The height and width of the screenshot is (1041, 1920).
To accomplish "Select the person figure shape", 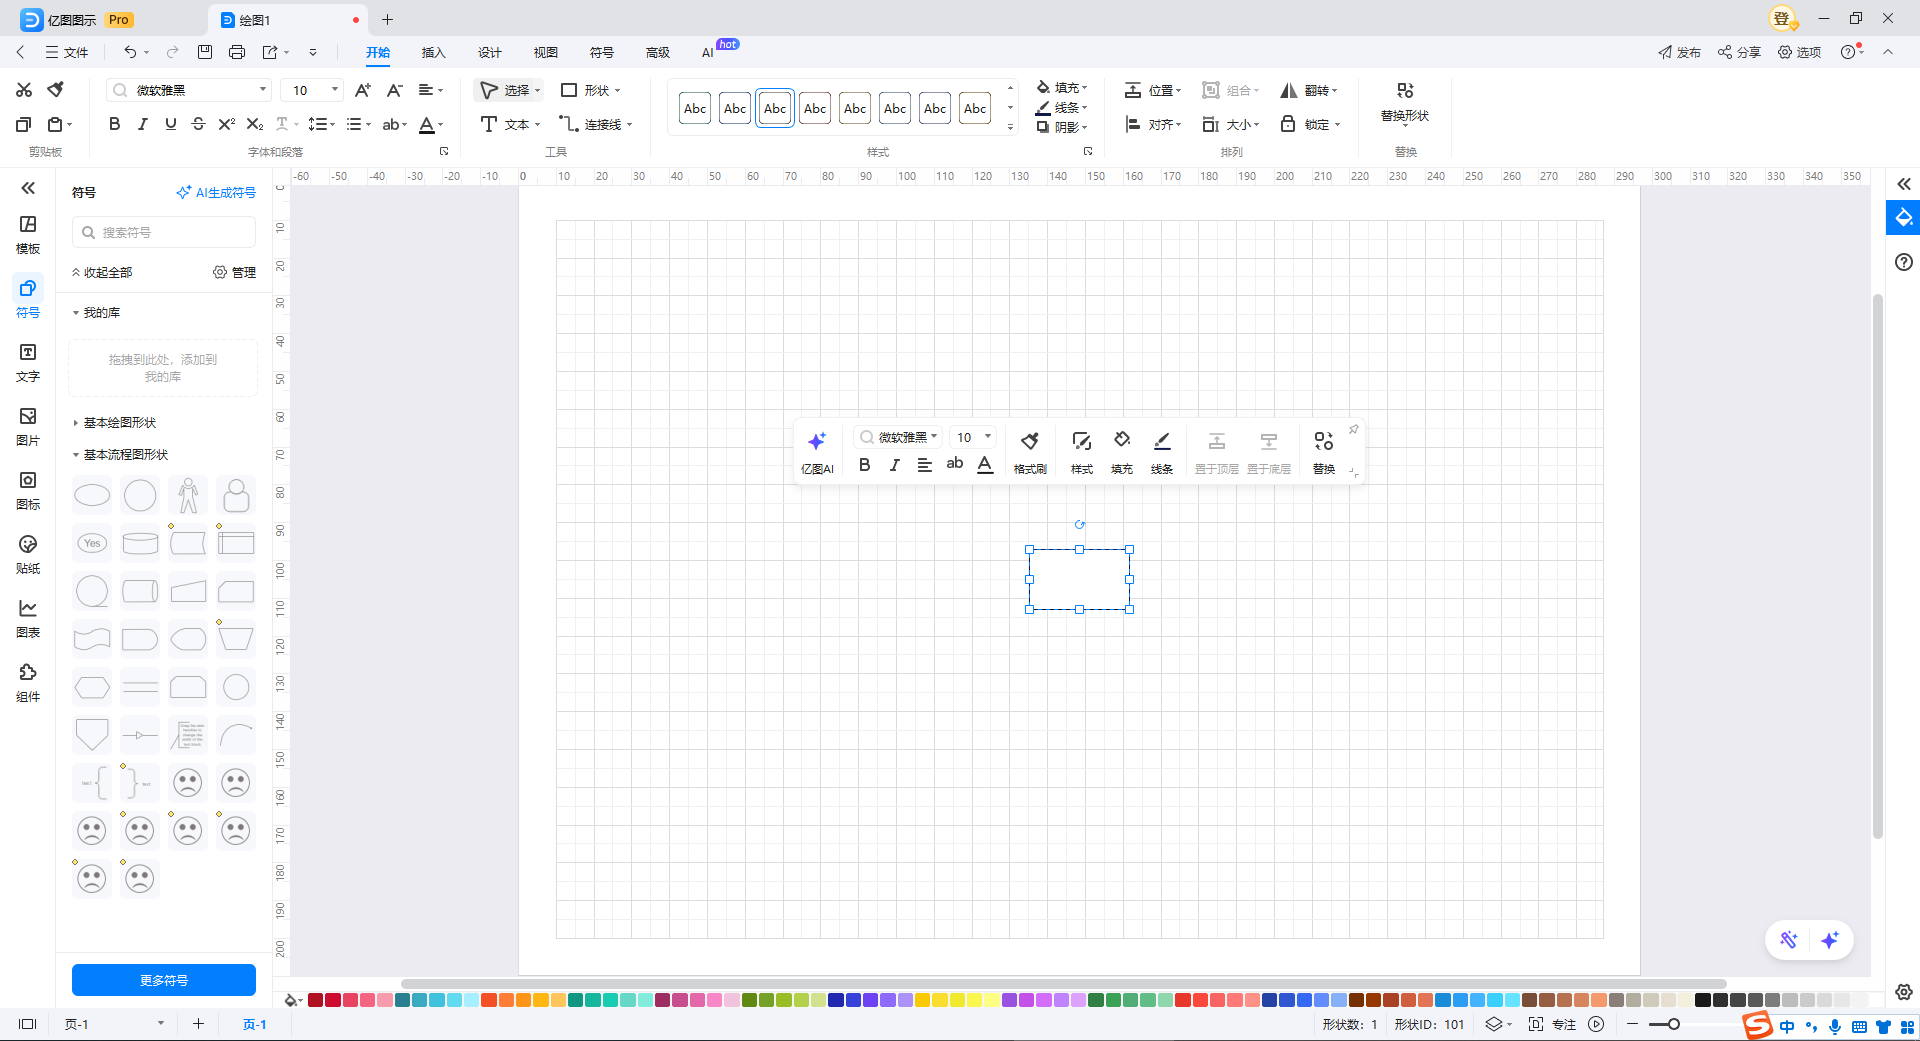I will click(x=188, y=495).
